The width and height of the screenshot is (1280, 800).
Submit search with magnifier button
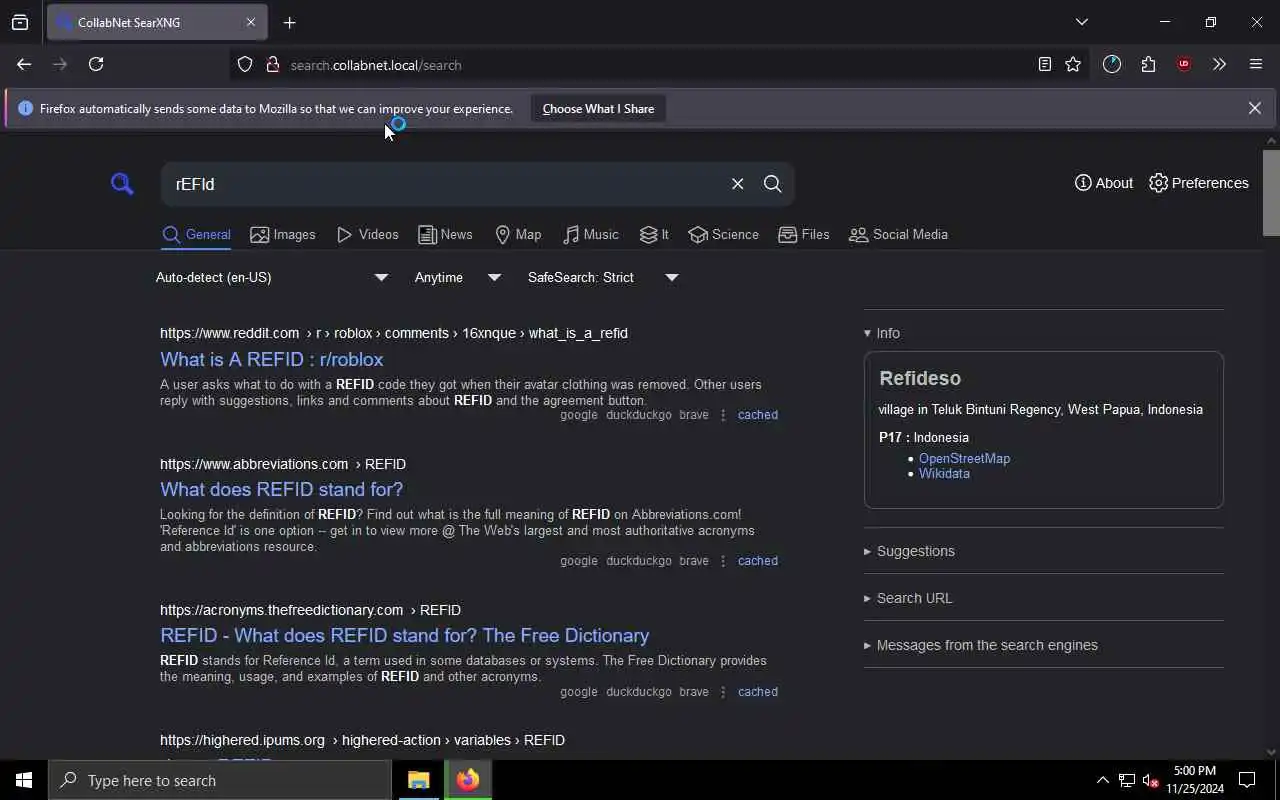(x=772, y=184)
